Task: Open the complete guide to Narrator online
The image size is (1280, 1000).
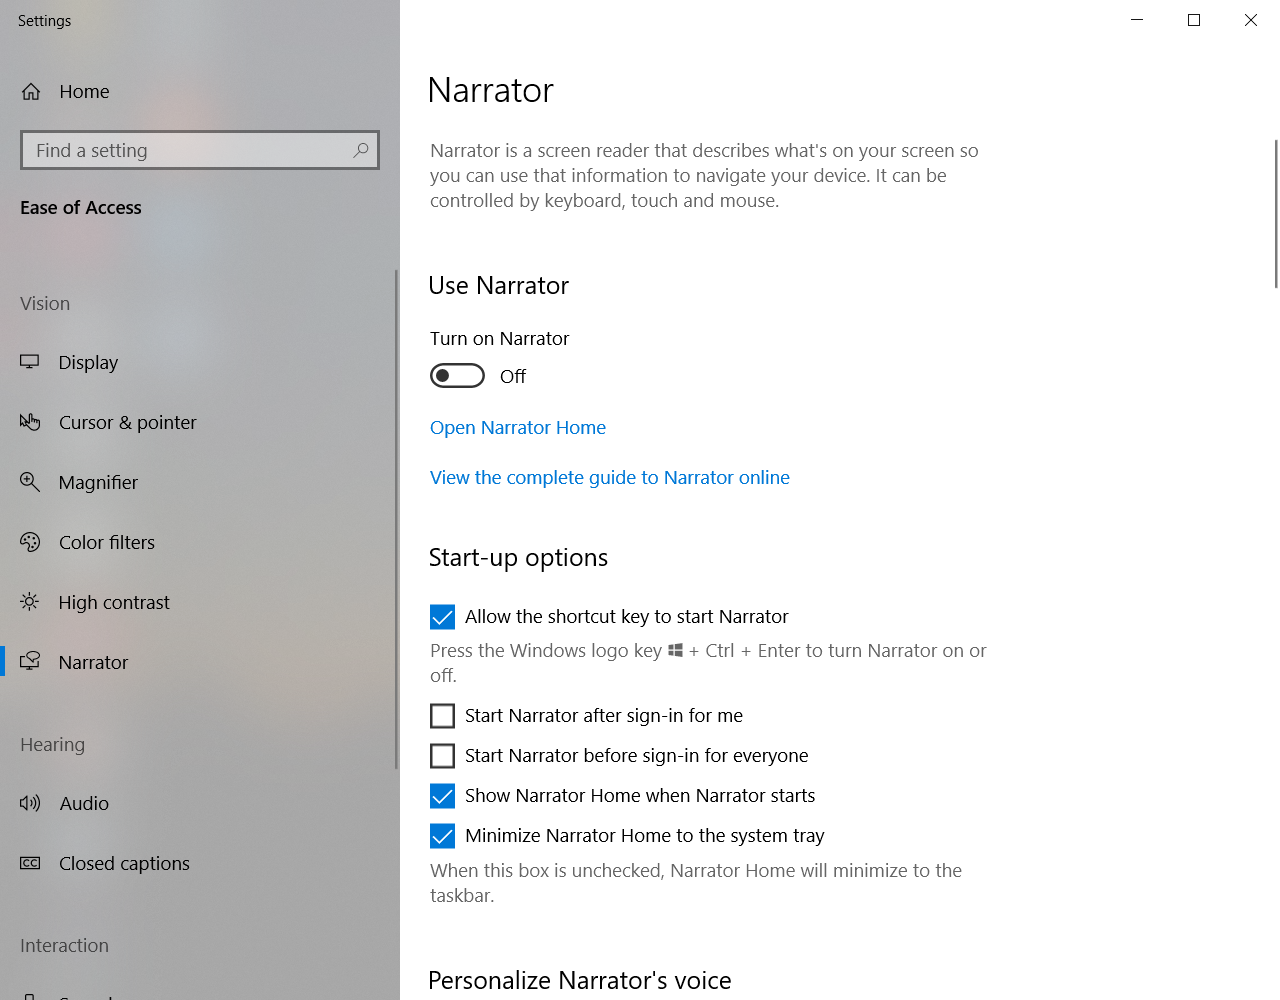Action: coord(609,478)
